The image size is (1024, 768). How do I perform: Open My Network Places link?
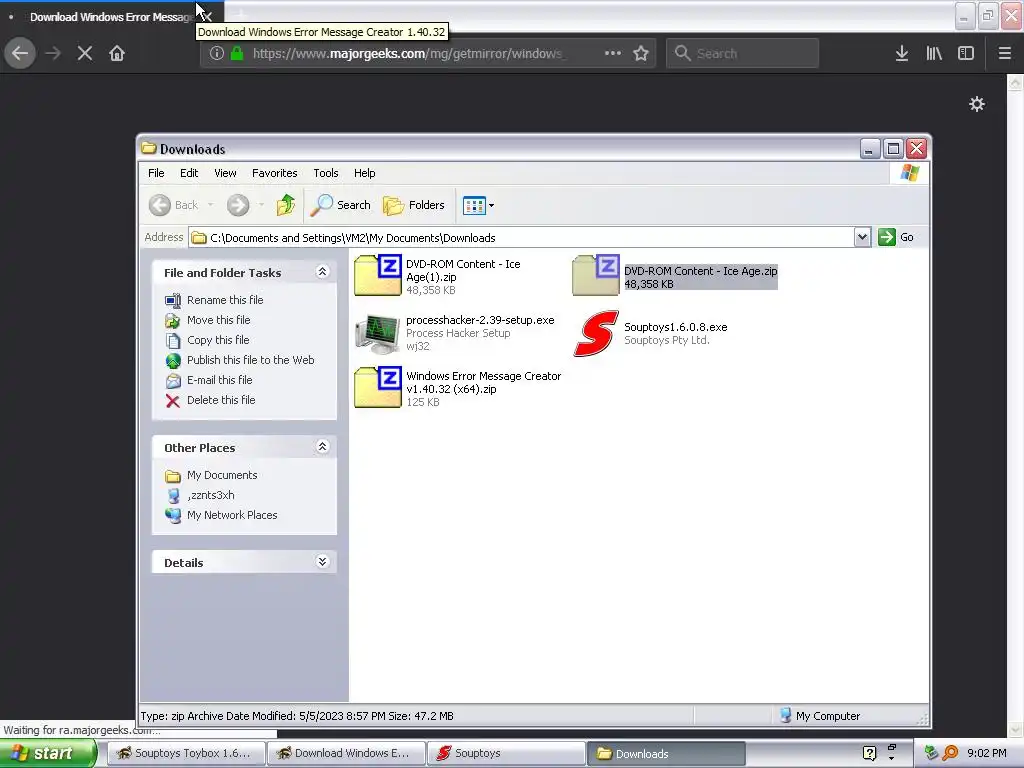[232, 515]
